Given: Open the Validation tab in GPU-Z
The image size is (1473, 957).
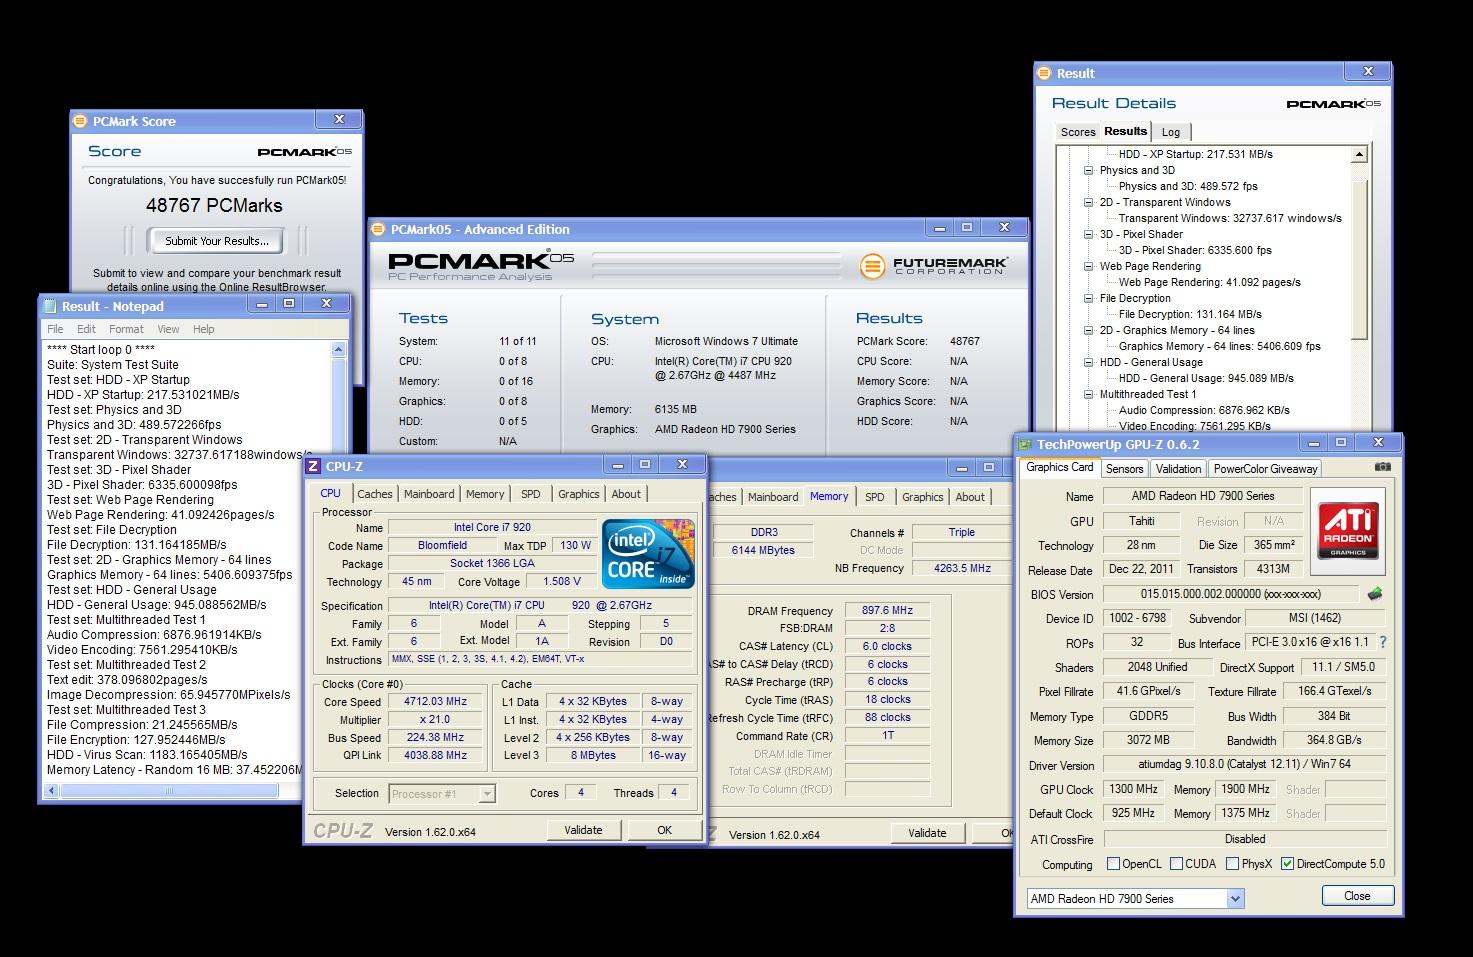Looking at the screenshot, I should [1178, 468].
